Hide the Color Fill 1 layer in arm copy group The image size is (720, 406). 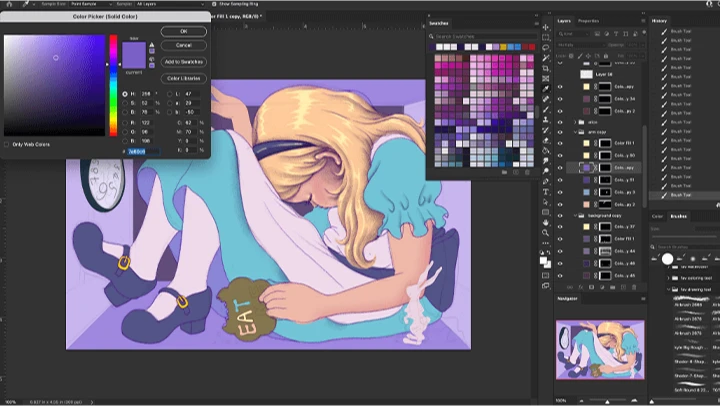(560, 143)
